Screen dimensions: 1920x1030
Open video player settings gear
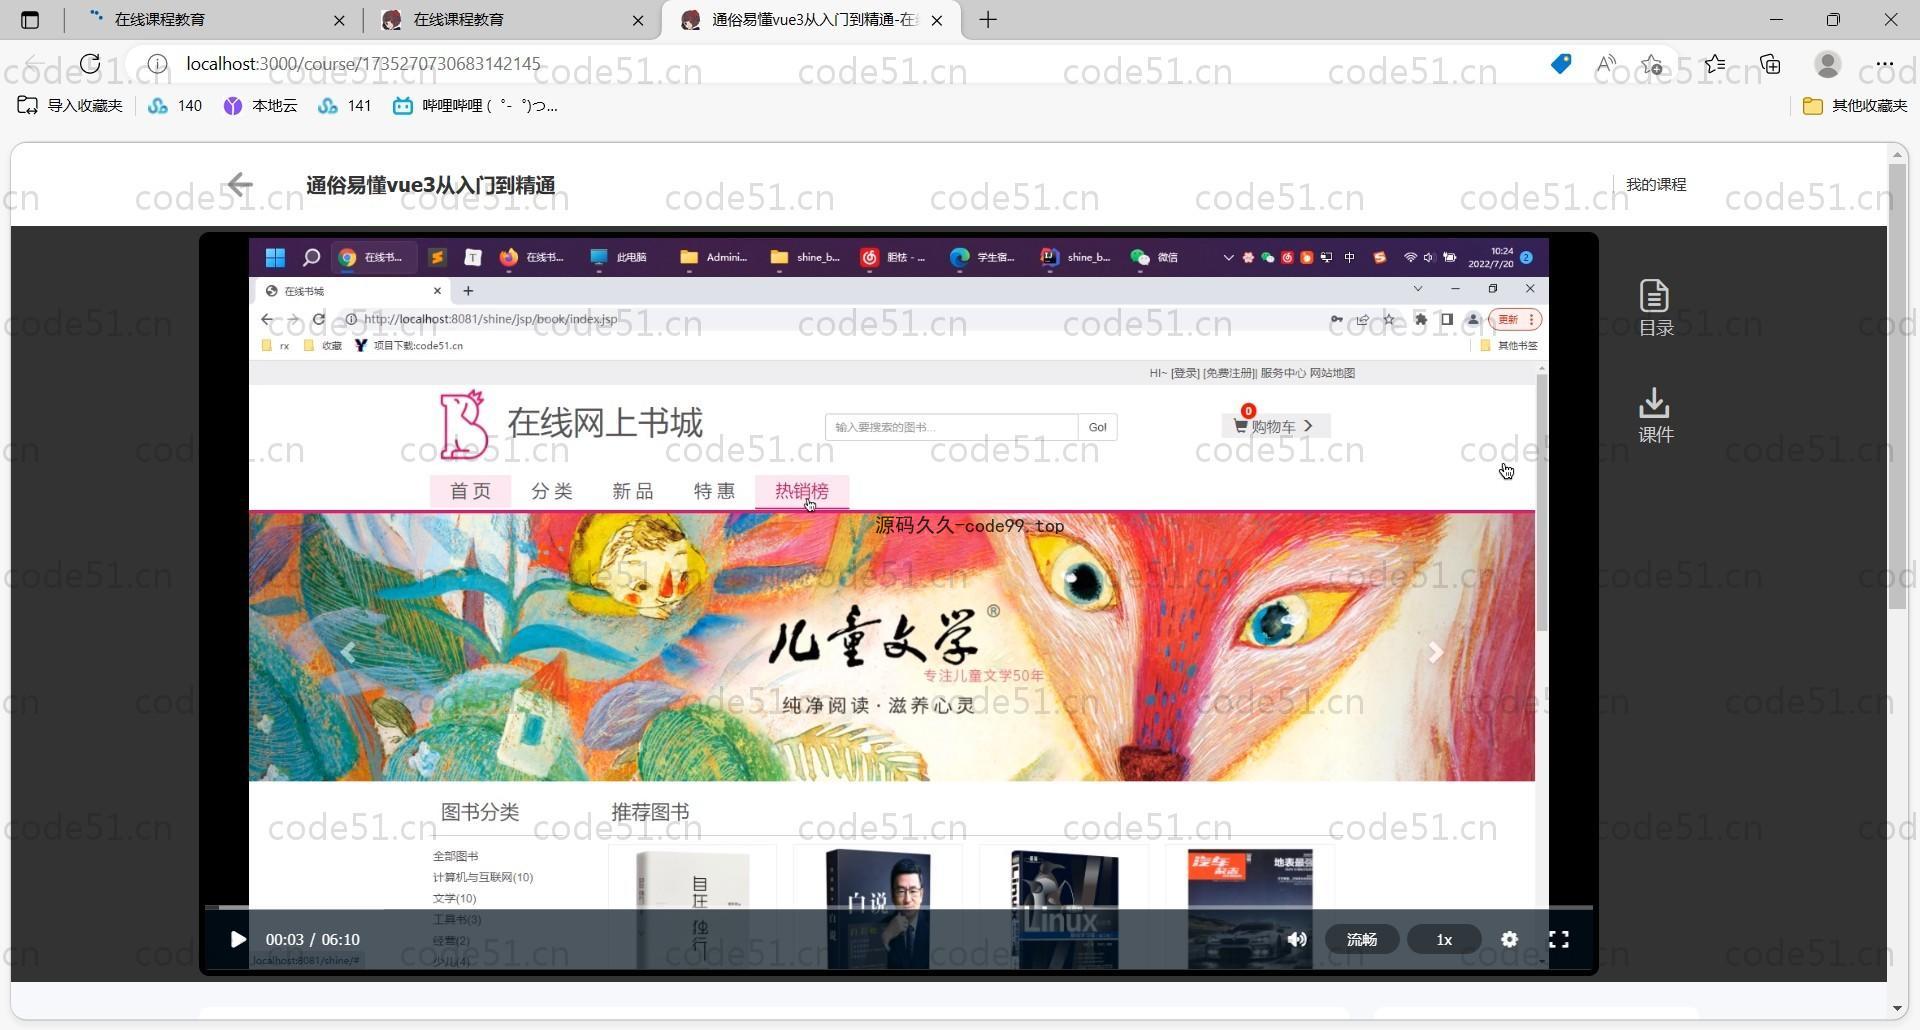point(1510,940)
